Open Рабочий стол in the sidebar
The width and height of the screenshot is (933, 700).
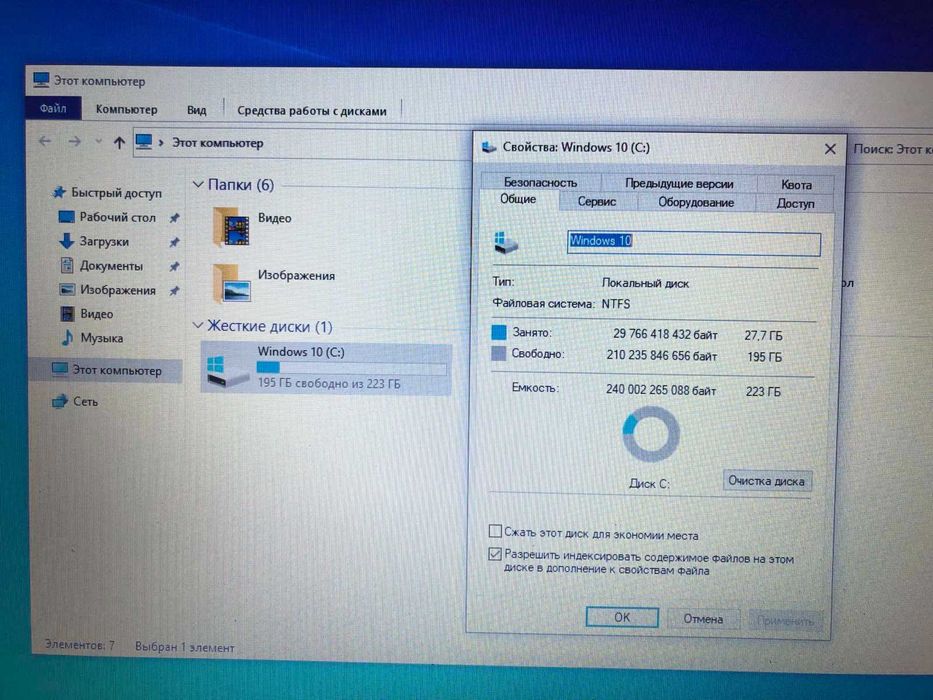coord(117,217)
